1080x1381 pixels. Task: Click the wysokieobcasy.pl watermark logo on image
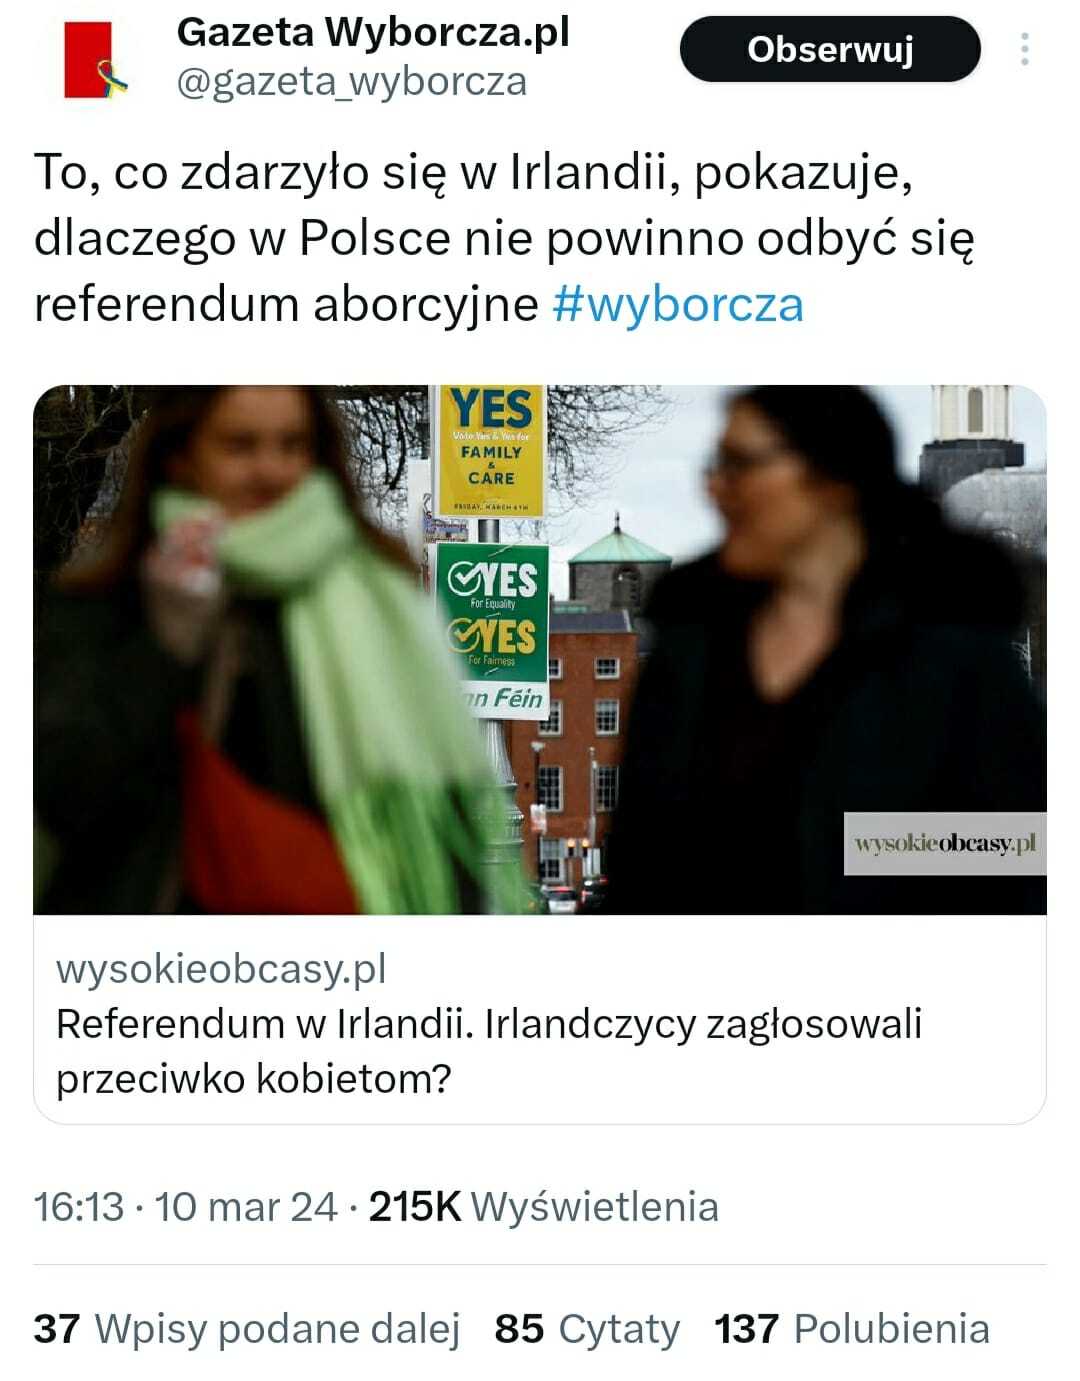click(945, 844)
